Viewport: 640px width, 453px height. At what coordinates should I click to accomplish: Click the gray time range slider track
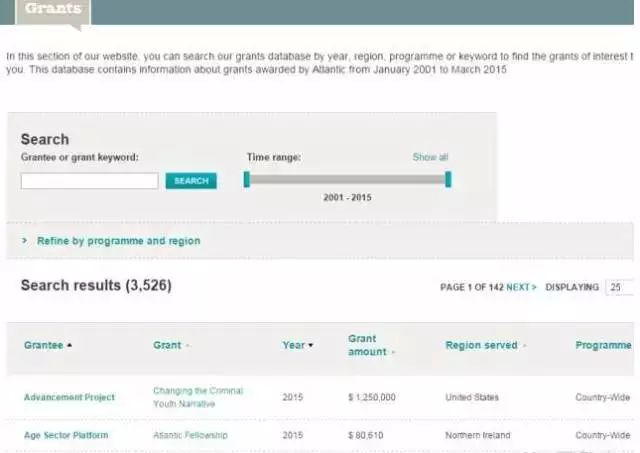coord(347,180)
